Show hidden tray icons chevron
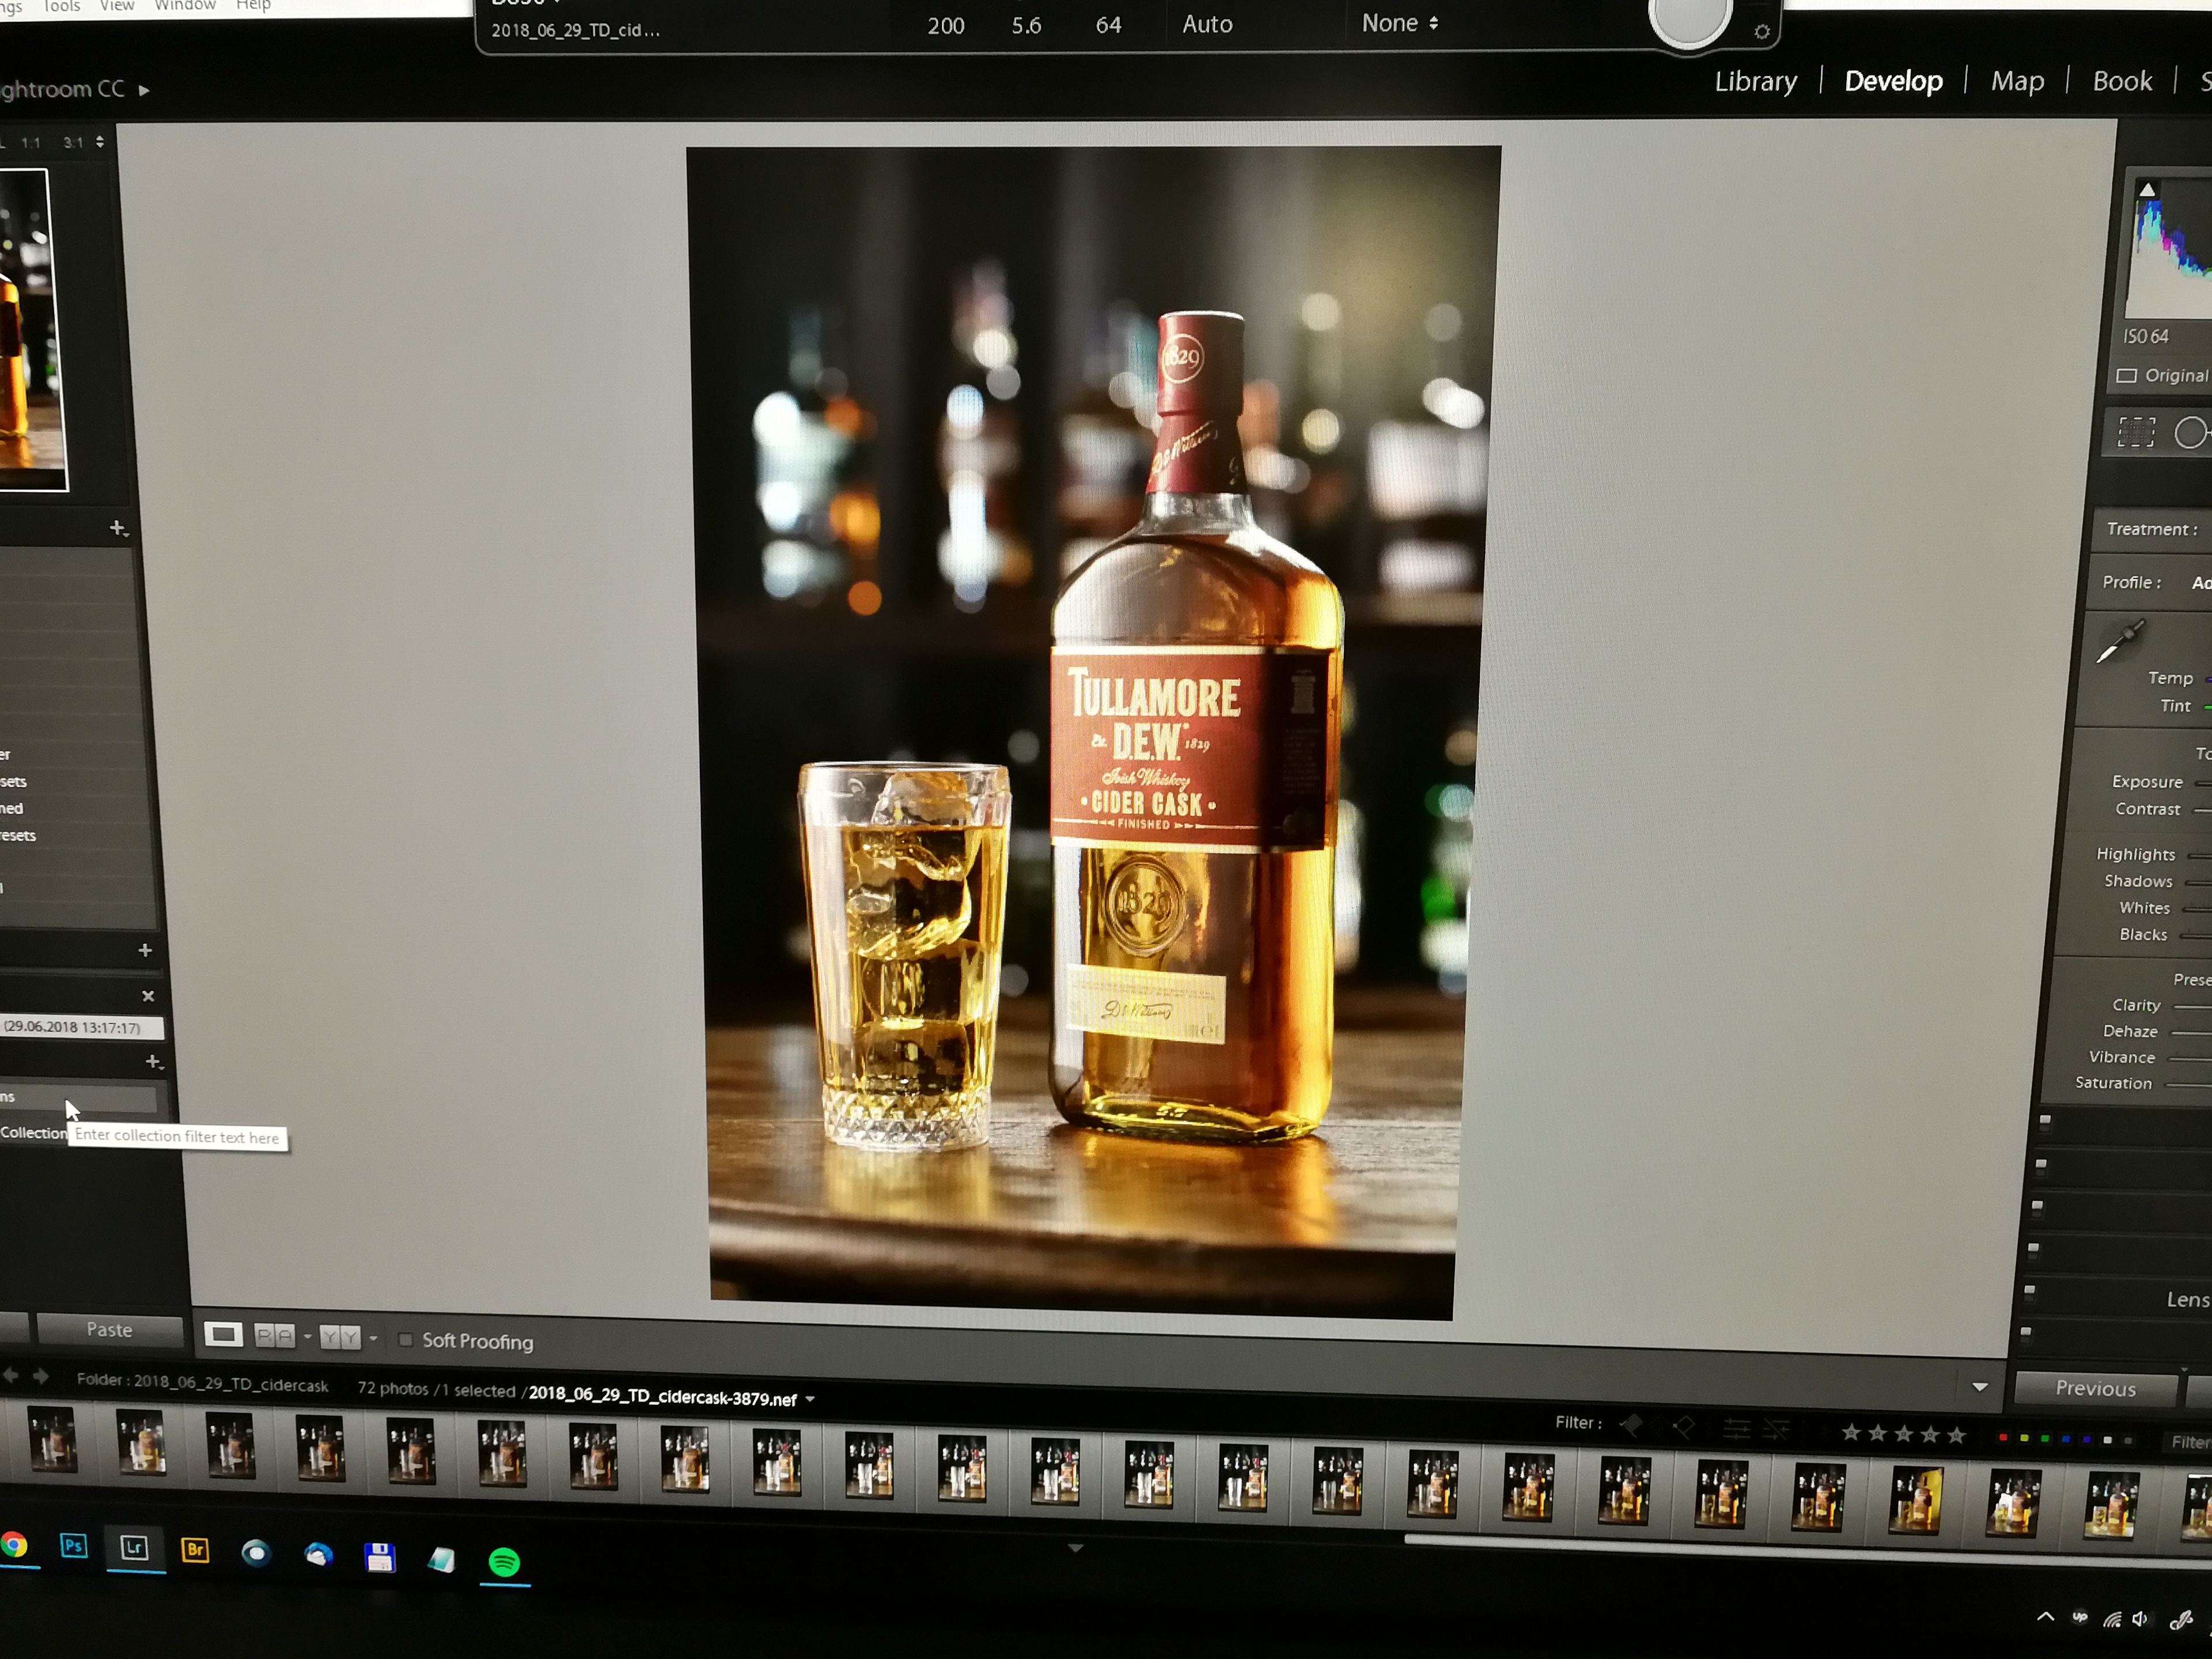This screenshot has height=1659, width=2212. click(2046, 1616)
